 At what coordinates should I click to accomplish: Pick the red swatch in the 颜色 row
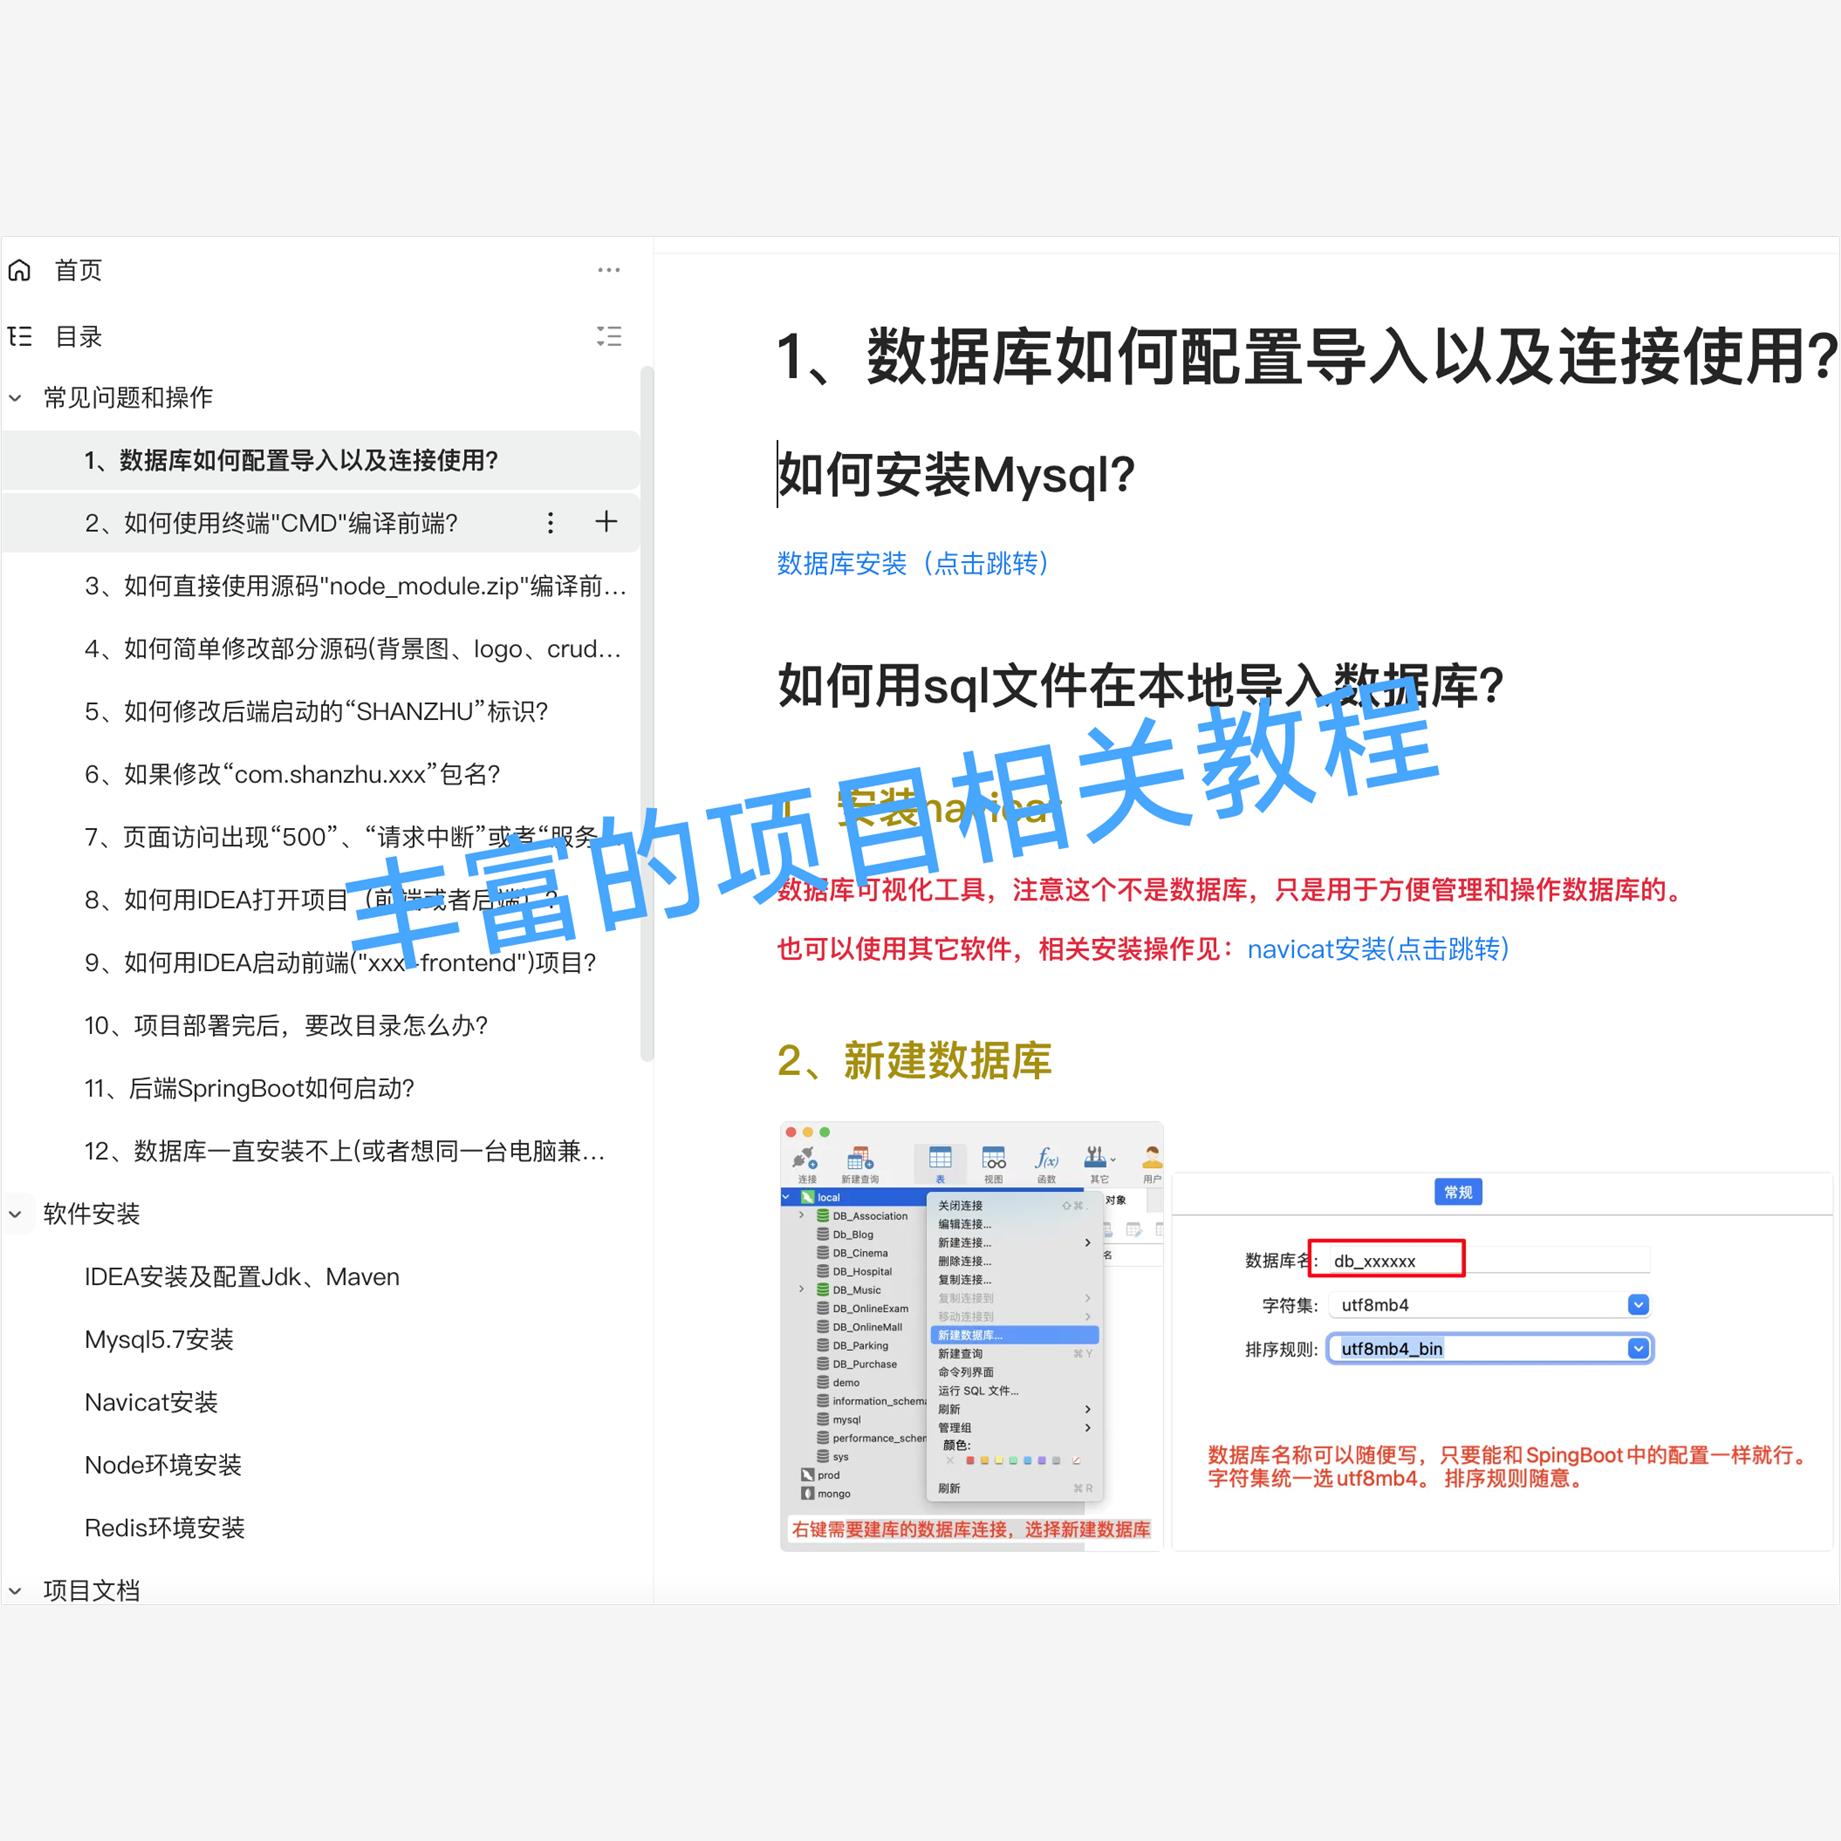point(970,1461)
